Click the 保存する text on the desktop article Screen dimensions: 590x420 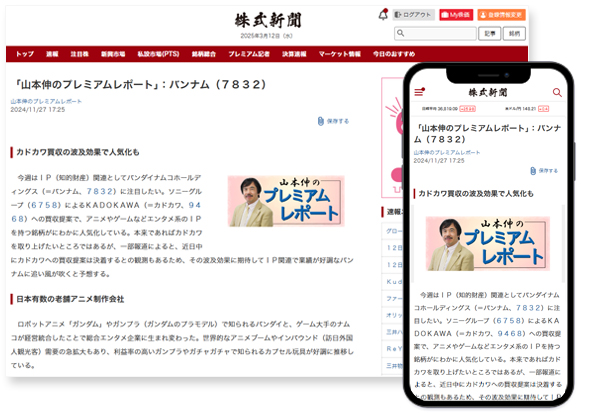(x=338, y=121)
